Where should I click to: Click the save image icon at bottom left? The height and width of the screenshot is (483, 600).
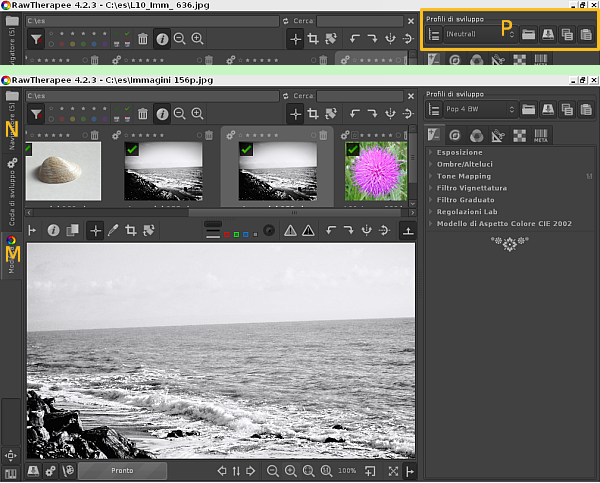click(33, 471)
